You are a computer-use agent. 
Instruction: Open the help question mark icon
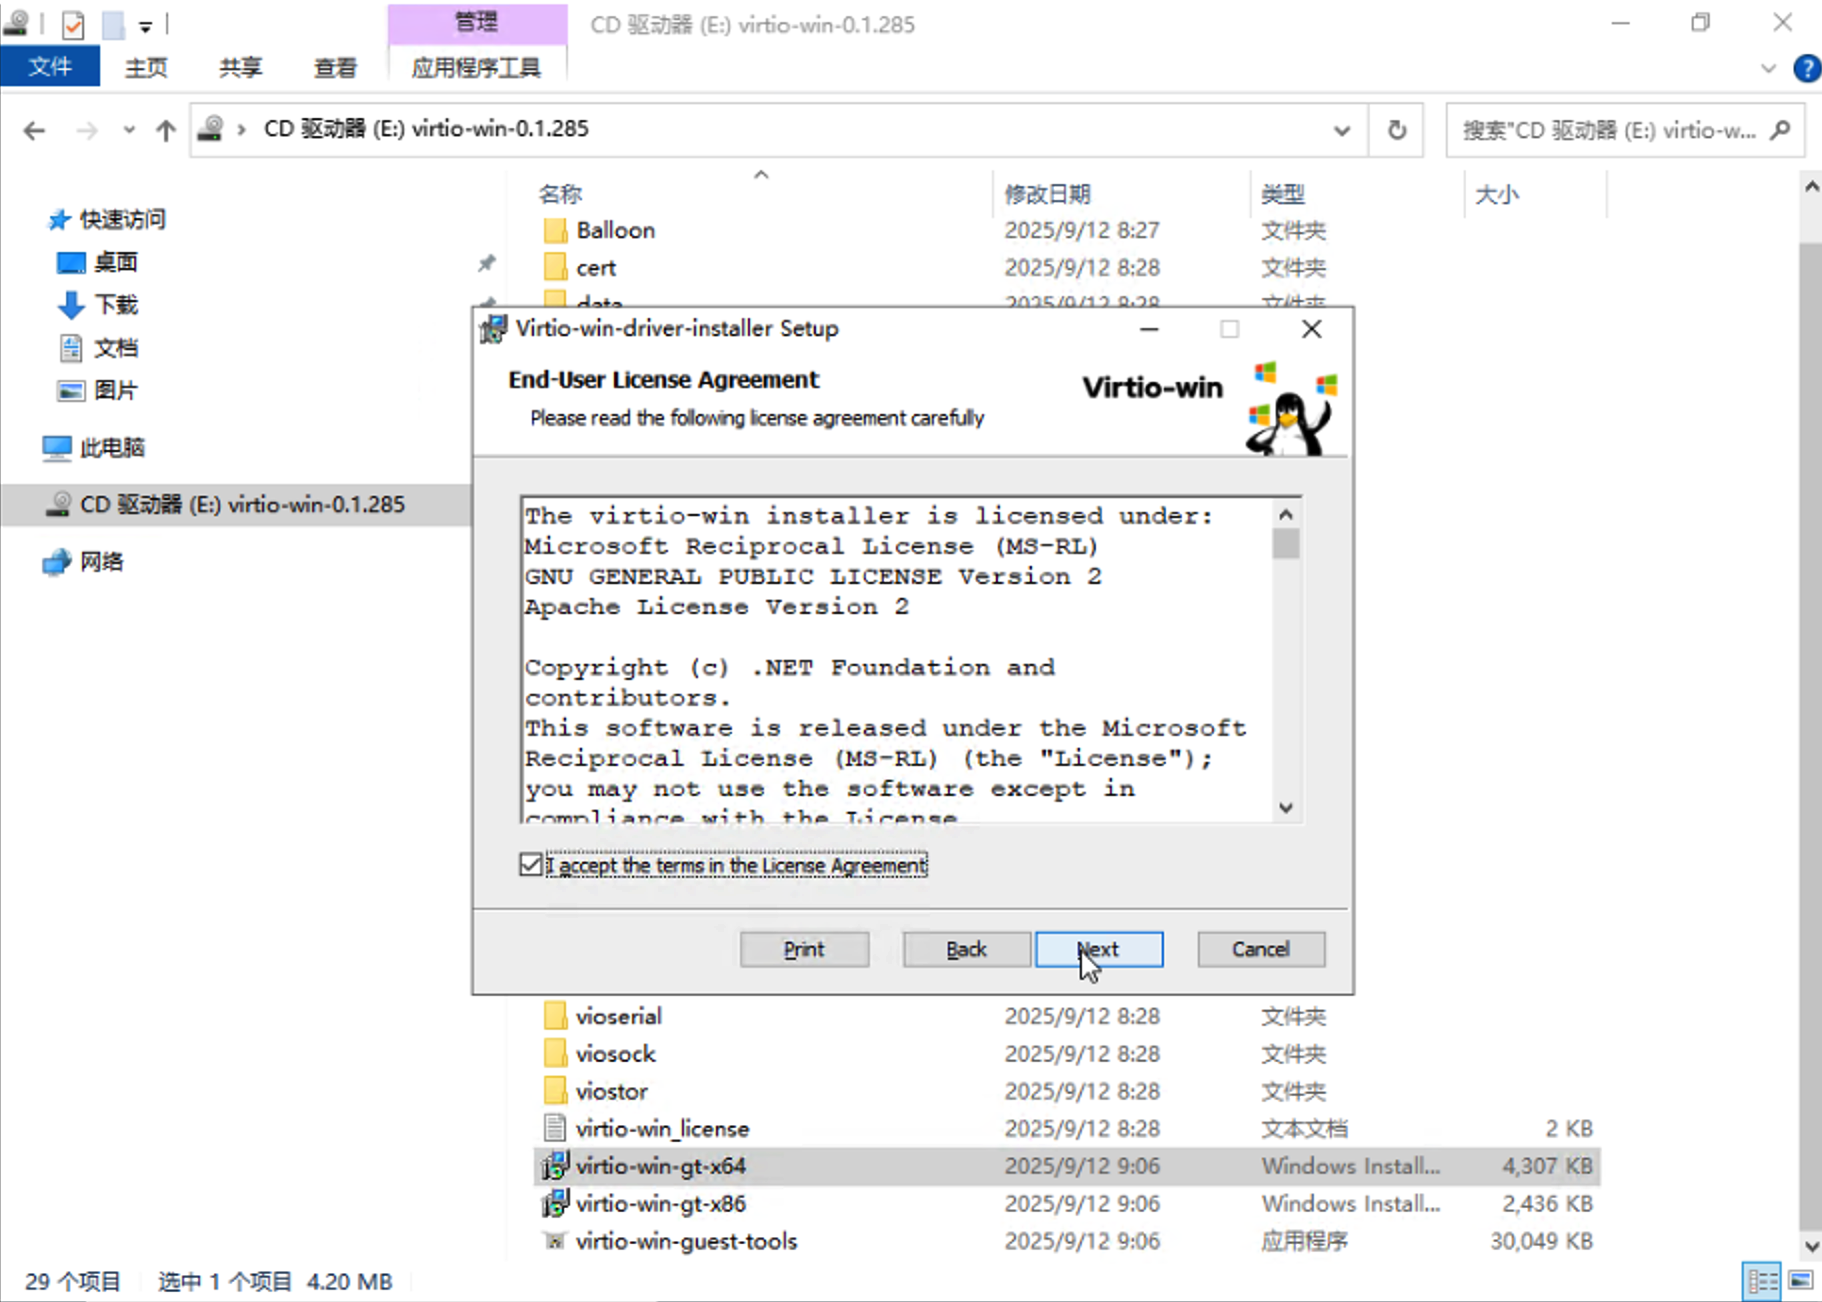(x=1806, y=68)
